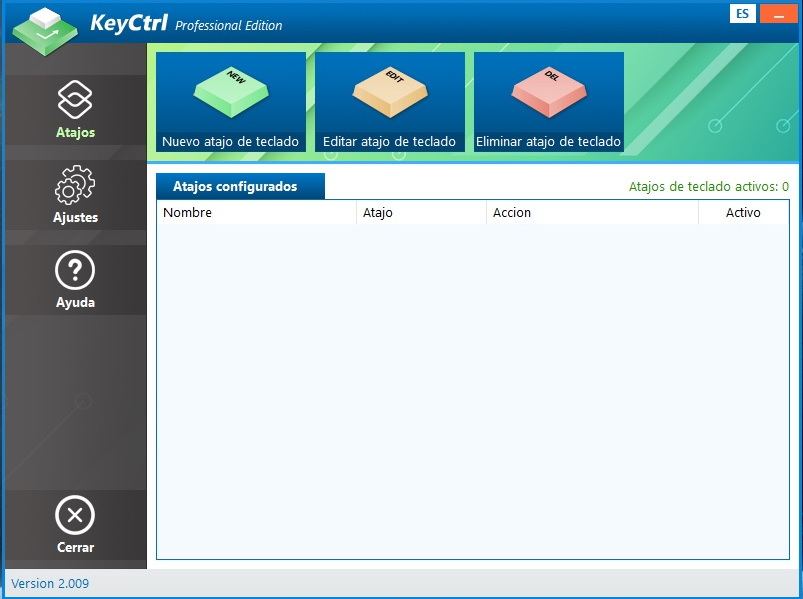
Task: Sort by the Nombre column header
Action: click(x=257, y=212)
